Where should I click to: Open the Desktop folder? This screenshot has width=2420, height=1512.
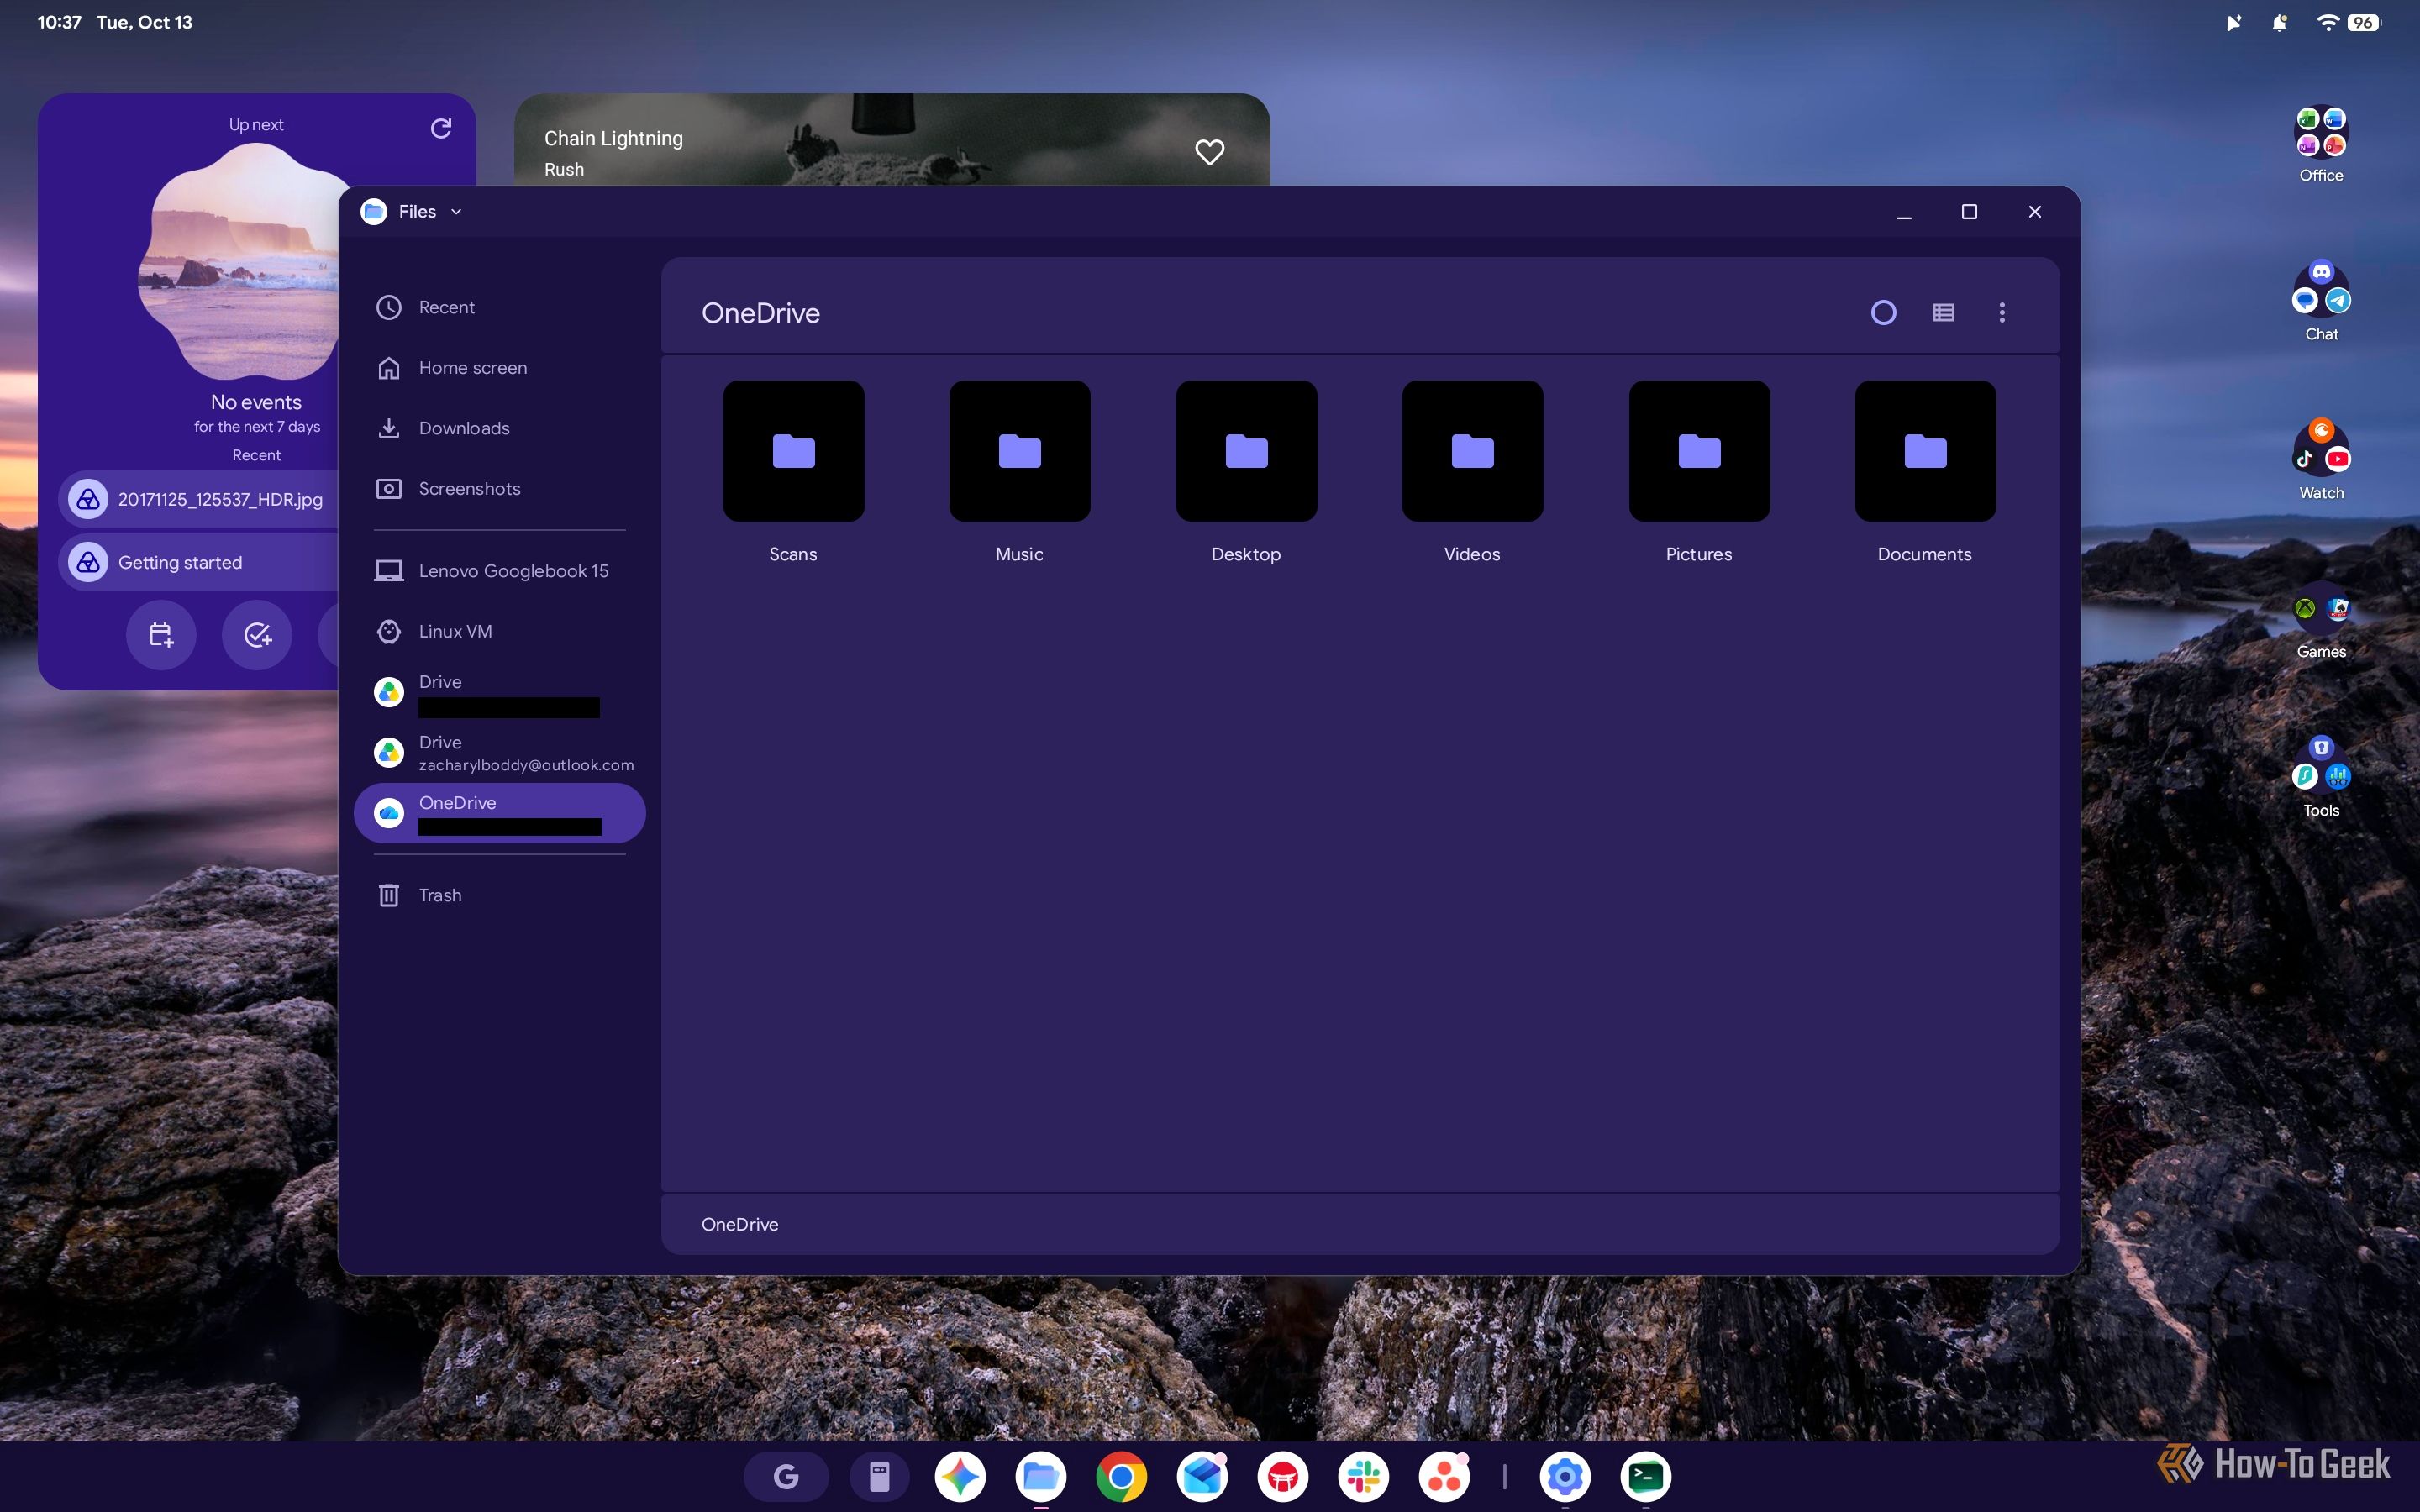pyautogui.click(x=1246, y=472)
